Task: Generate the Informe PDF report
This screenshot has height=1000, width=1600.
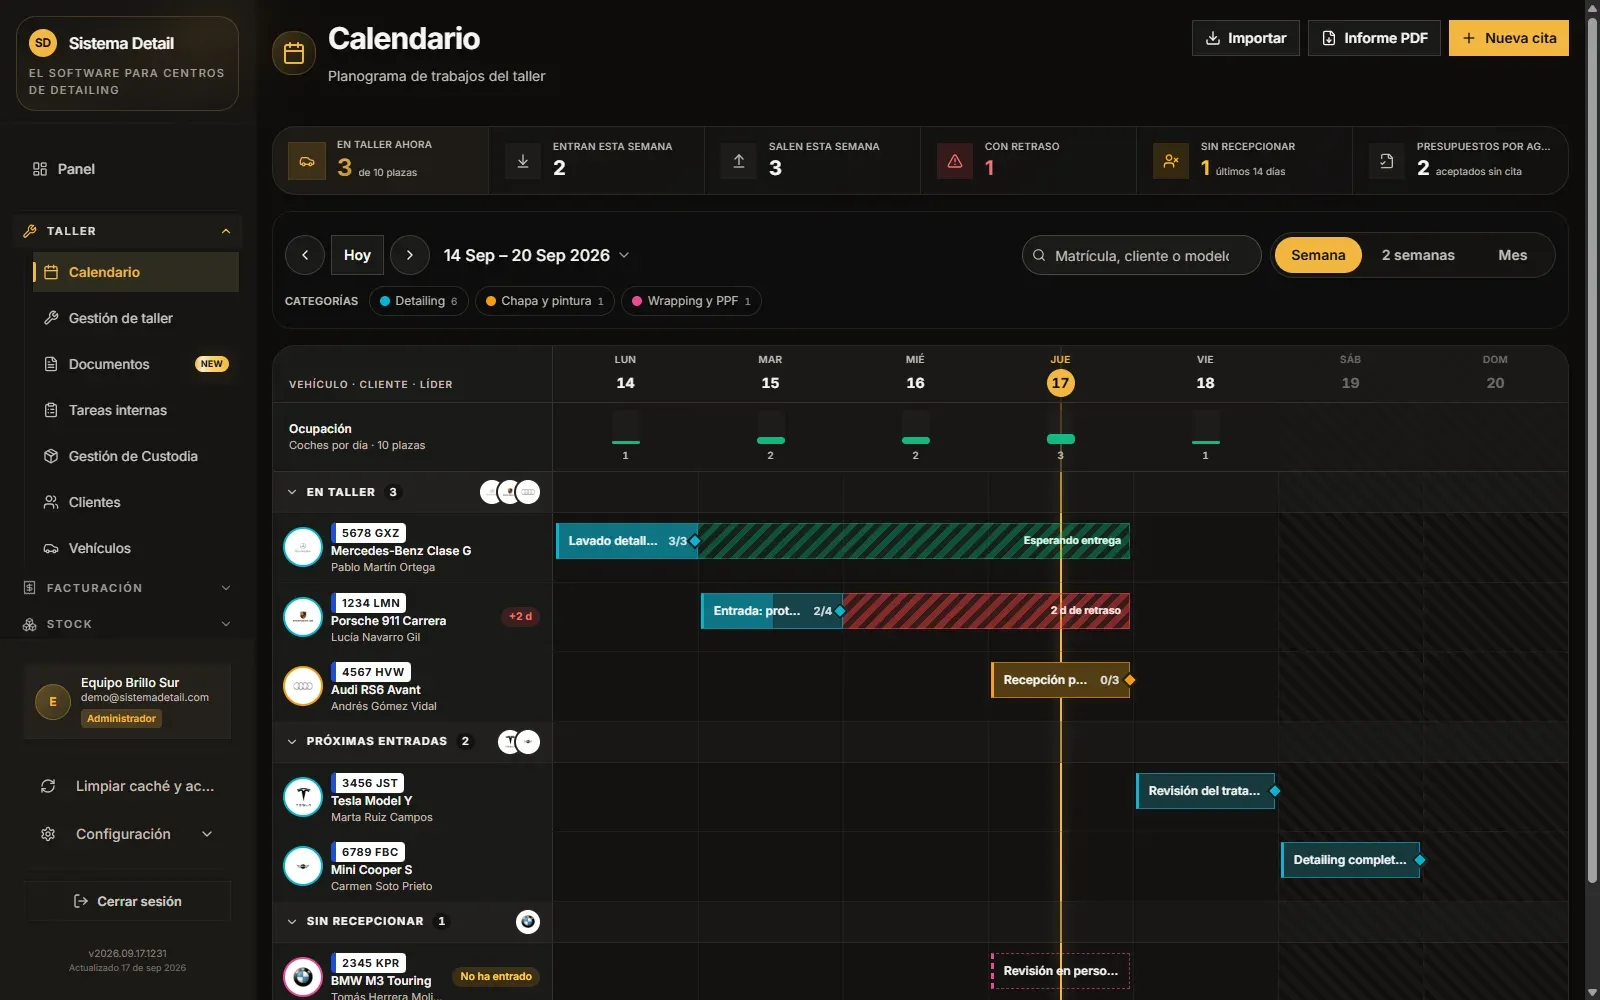Action: coord(1374,38)
